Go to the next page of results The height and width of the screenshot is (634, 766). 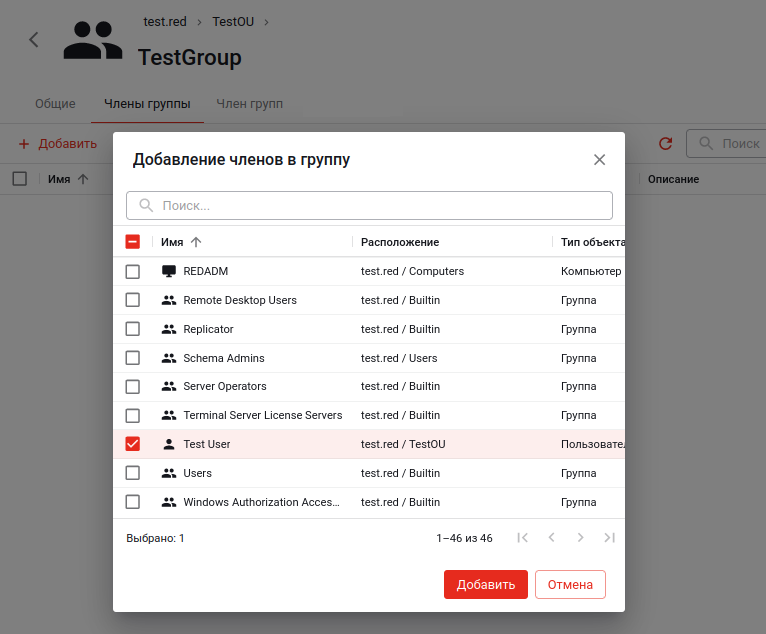(580, 538)
